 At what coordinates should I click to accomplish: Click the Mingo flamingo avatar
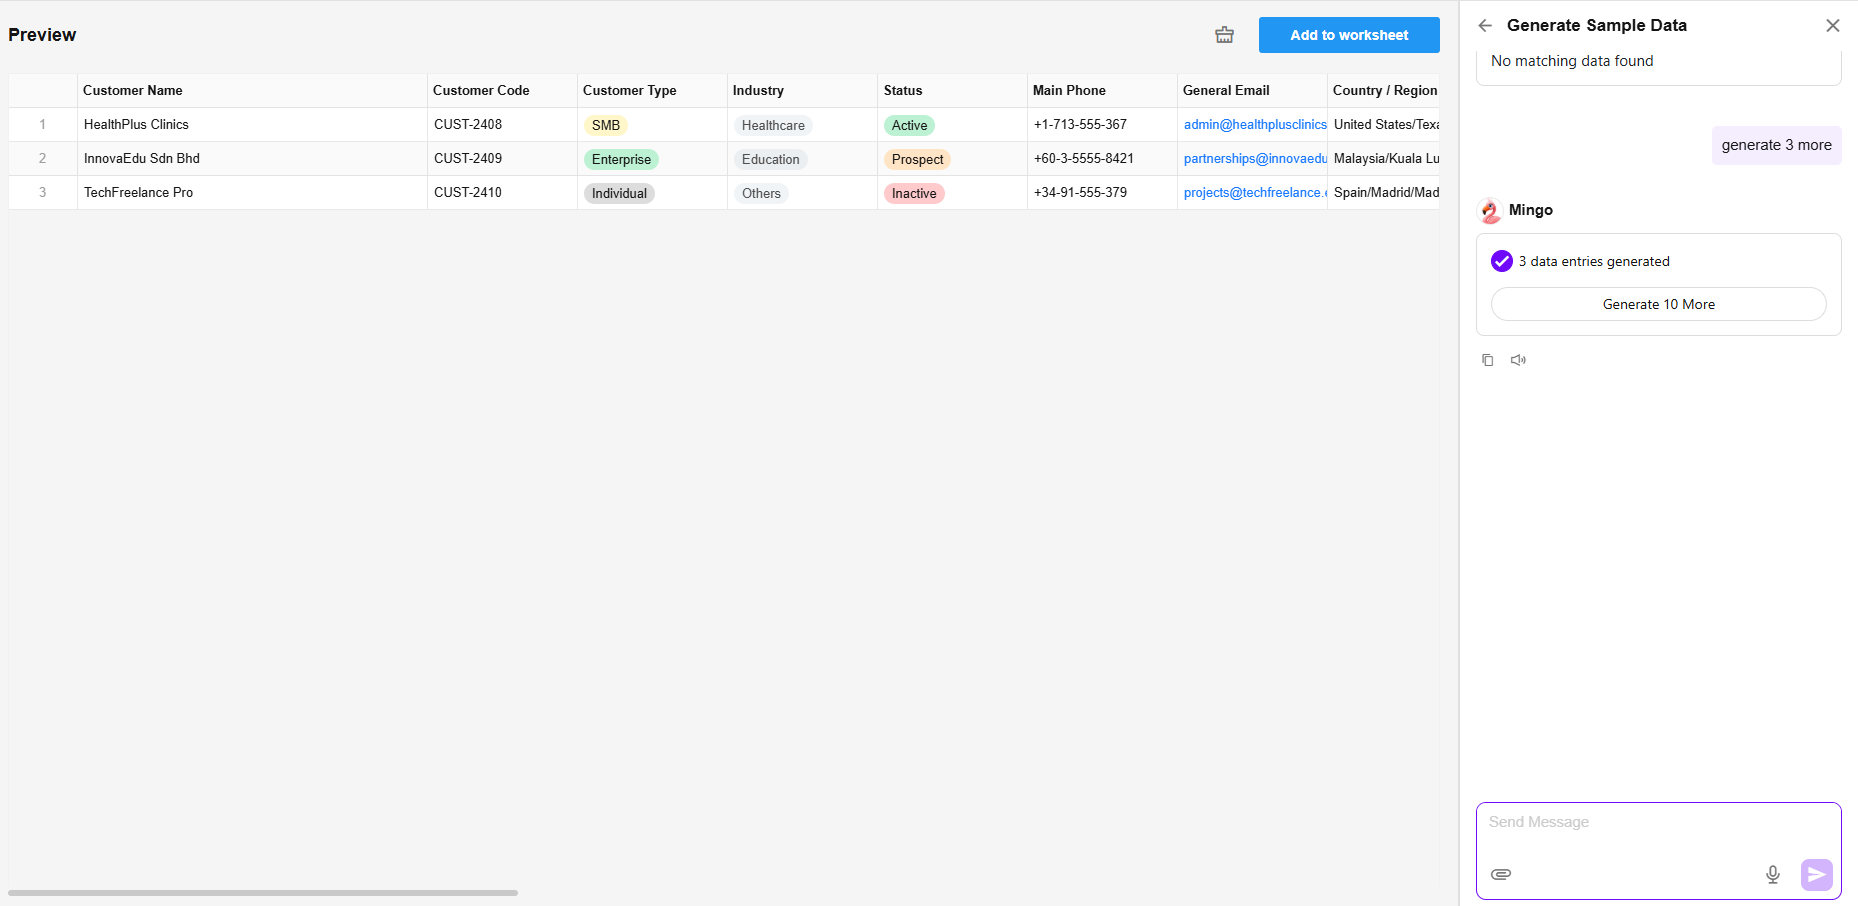1490,210
